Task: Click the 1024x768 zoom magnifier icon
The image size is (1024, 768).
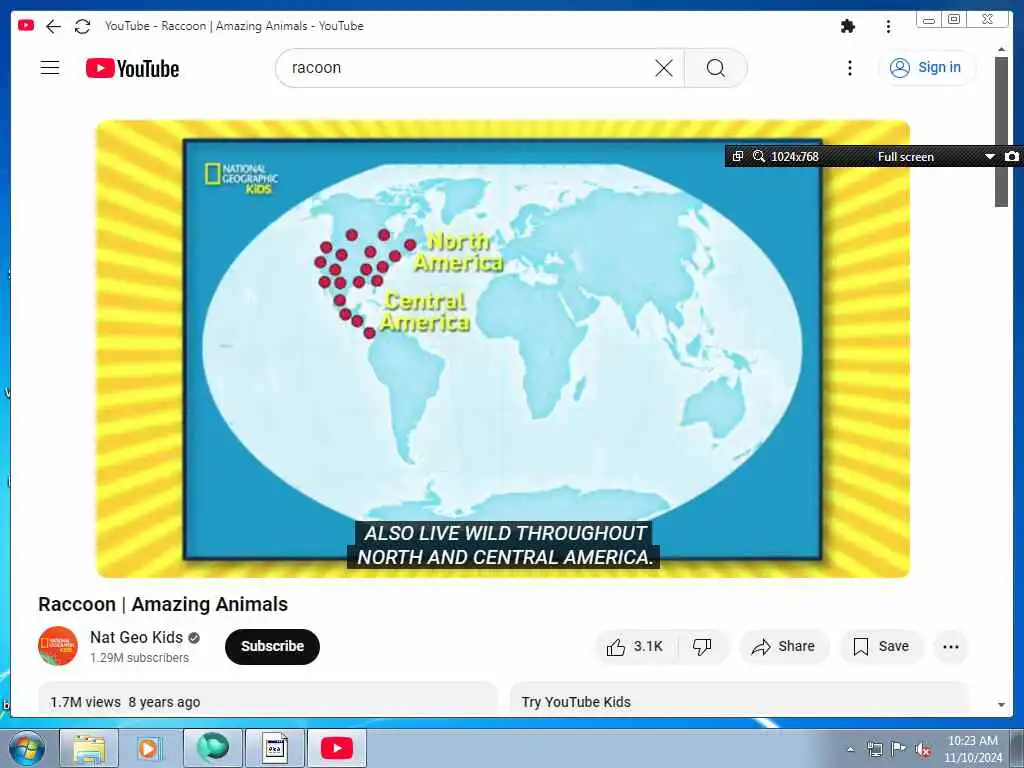Action: (x=759, y=156)
